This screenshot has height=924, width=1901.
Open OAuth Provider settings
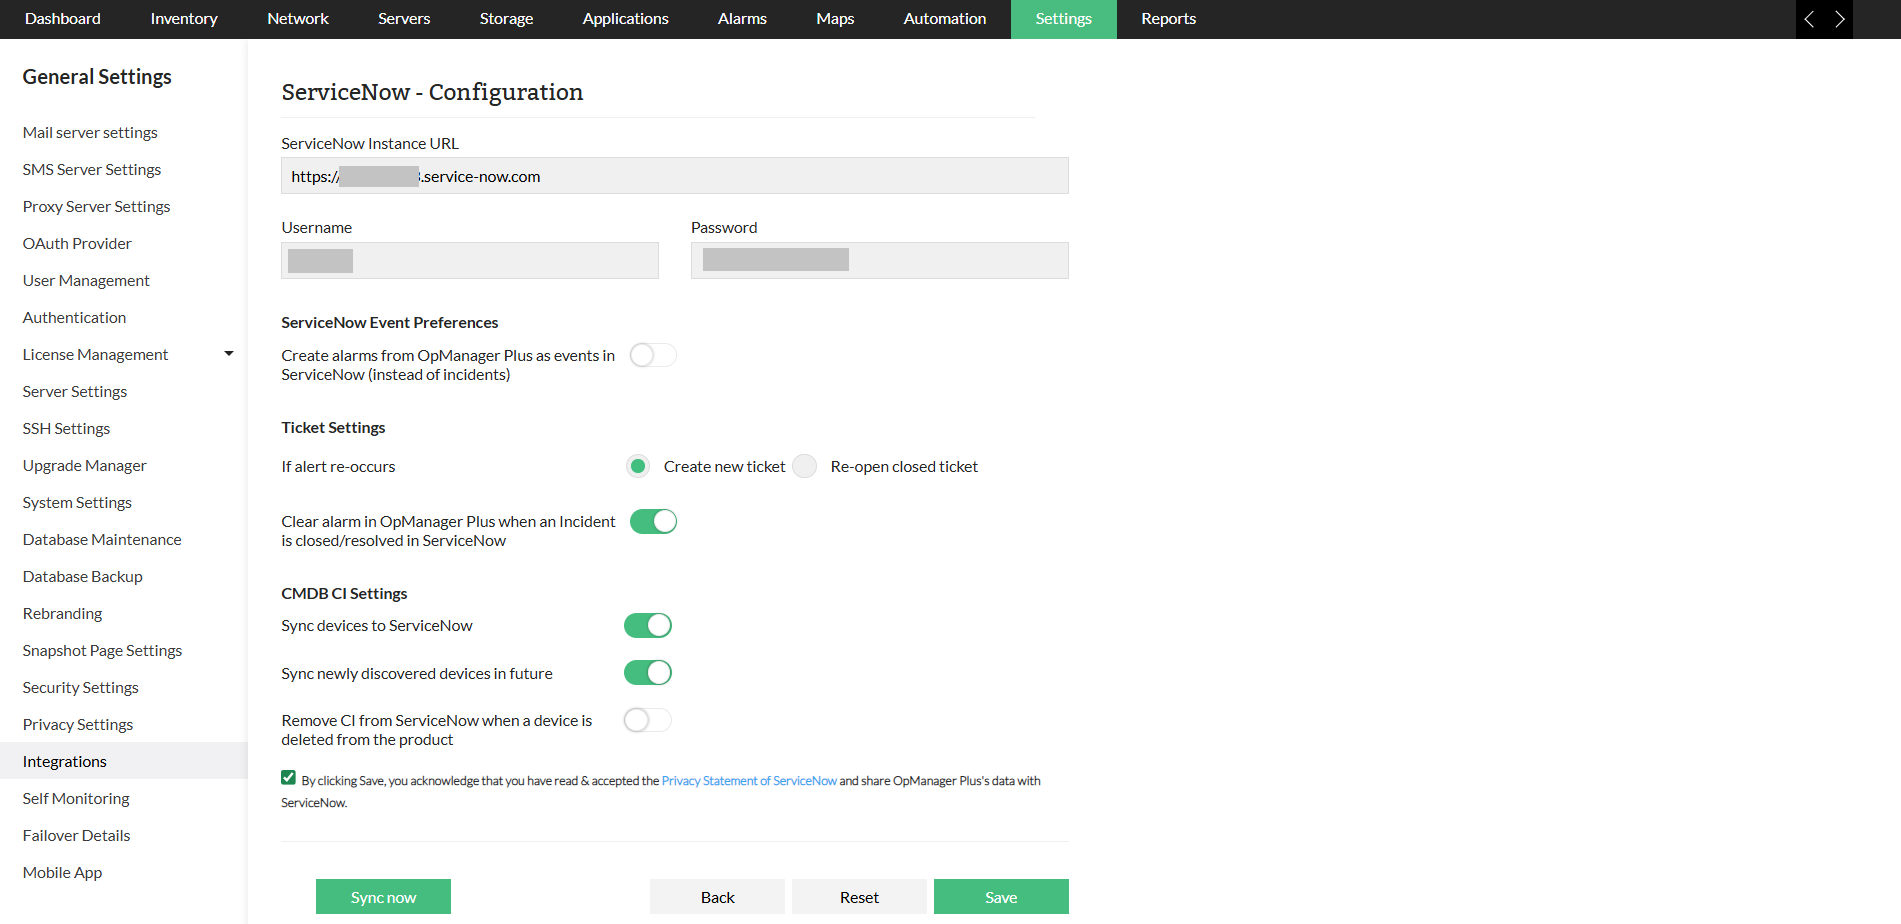(77, 243)
